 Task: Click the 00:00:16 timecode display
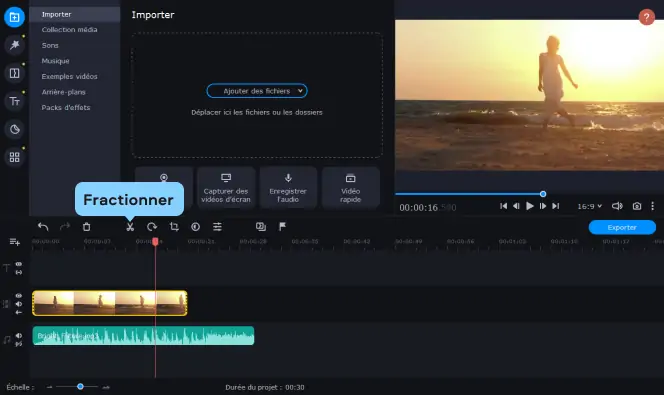[428, 207]
